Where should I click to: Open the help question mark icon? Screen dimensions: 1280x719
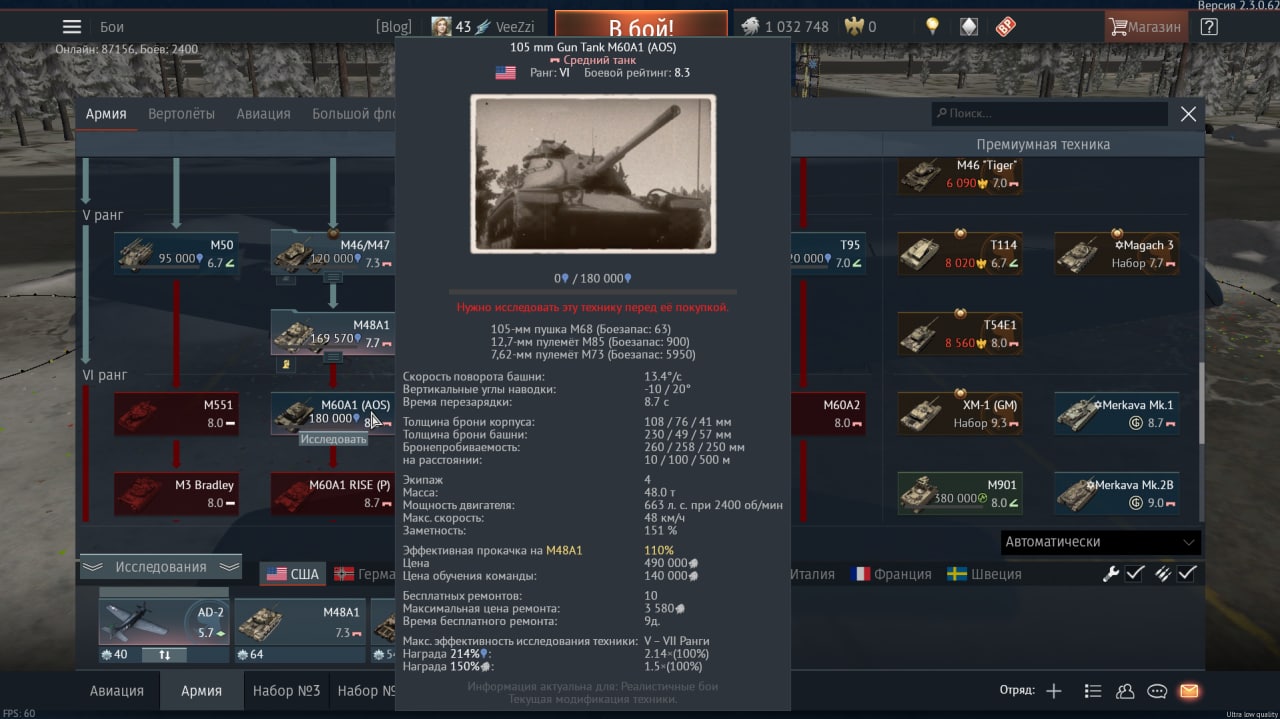[x=1209, y=27]
